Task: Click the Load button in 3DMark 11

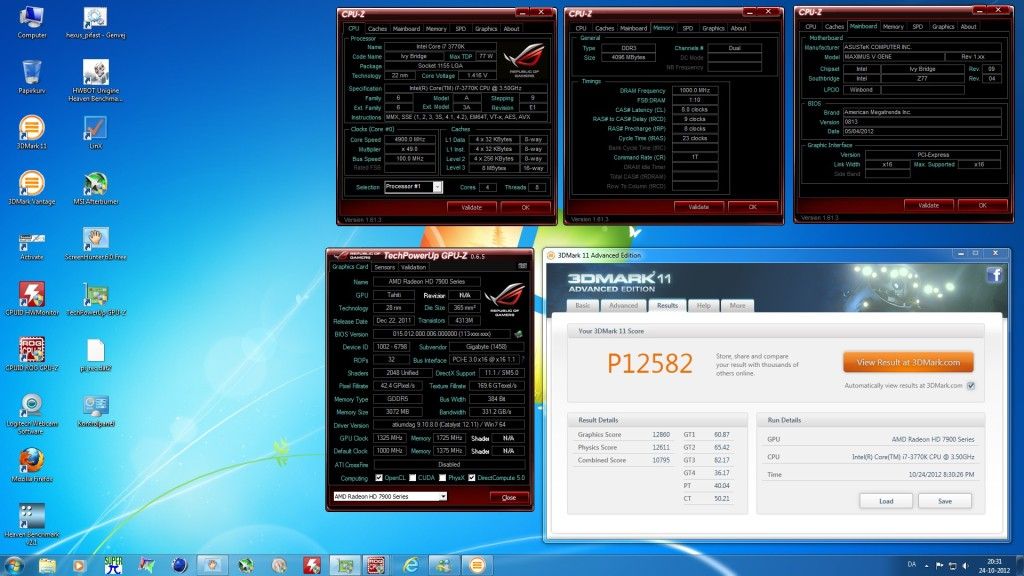Action: pyautogui.click(x=886, y=501)
